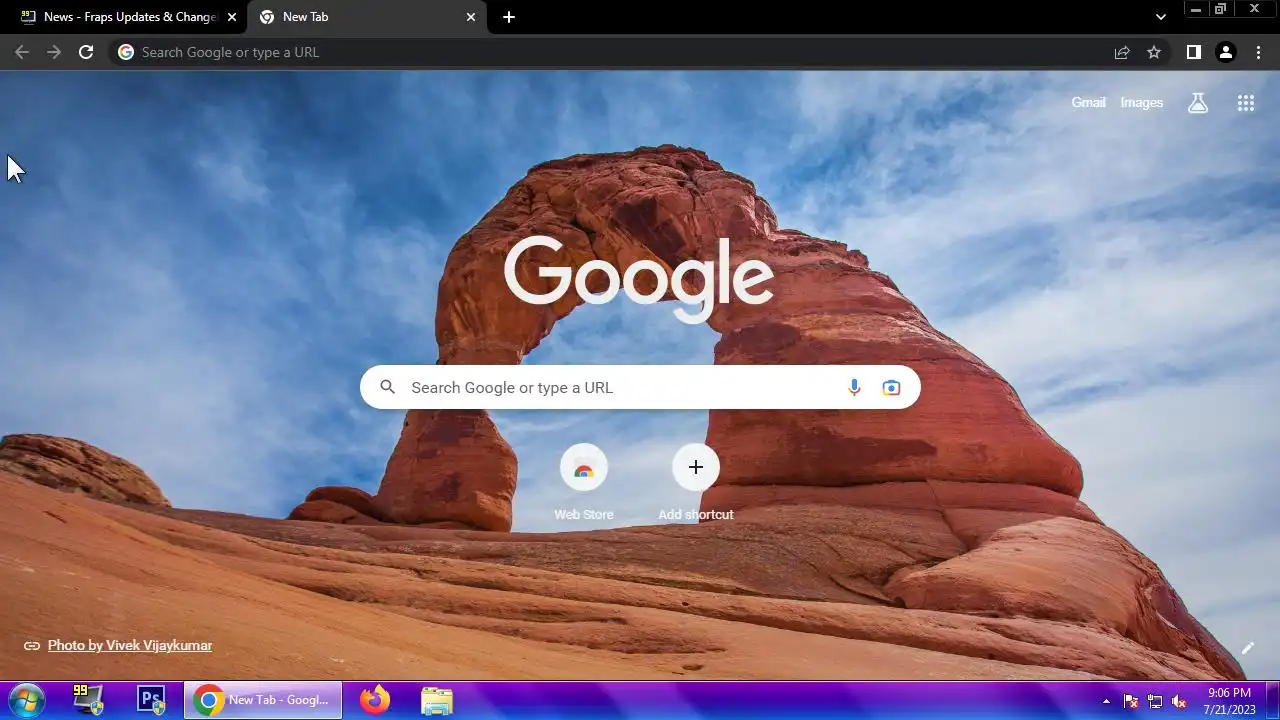The width and height of the screenshot is (1280, 720).
Task: Open the Search Labs flask icon
Action: pyautogui.click(x=1198, y=103)
